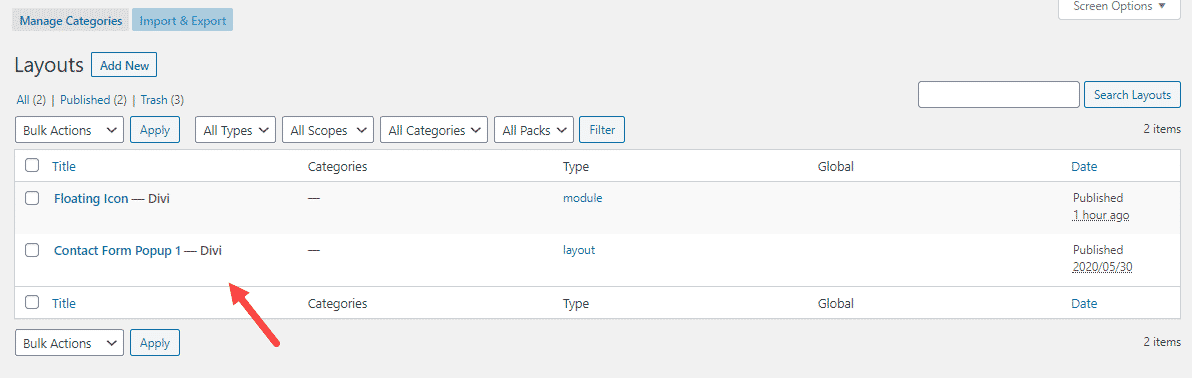Click the top Apply button
This screenshot has width=1192, height=378.
pos(155,130)
